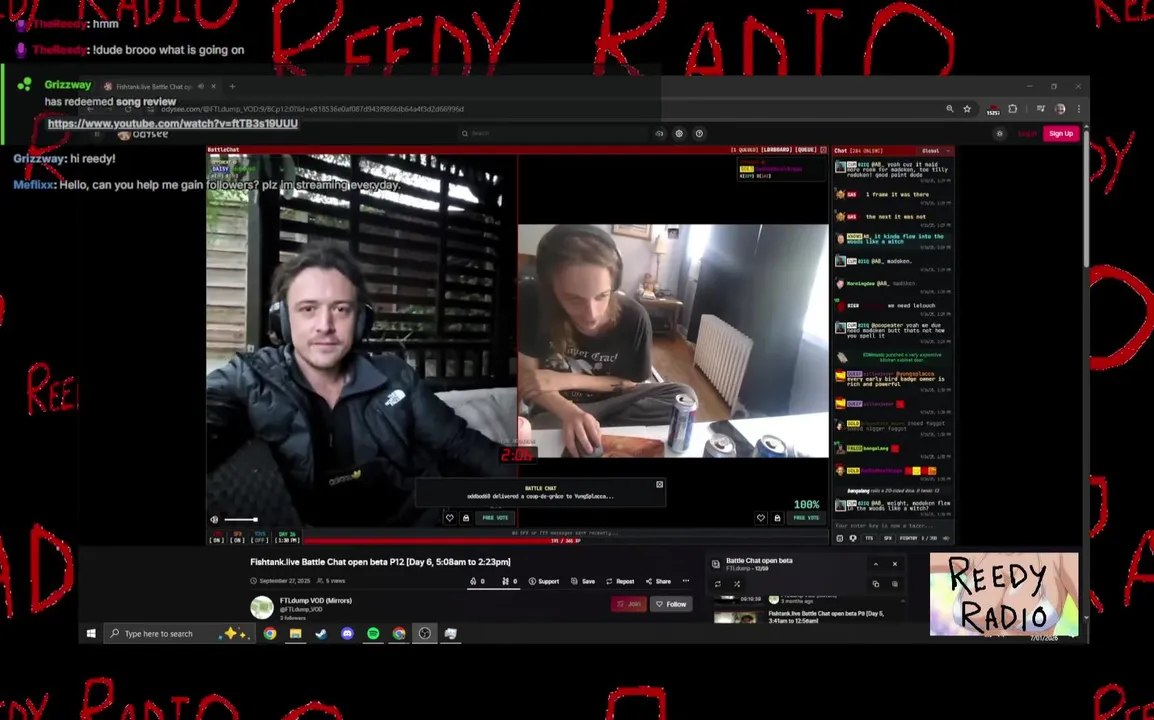The width and height of the screenshot is (1154, 720).
Task: Click the Windows taskbar search box
Action: coord(179,633)
